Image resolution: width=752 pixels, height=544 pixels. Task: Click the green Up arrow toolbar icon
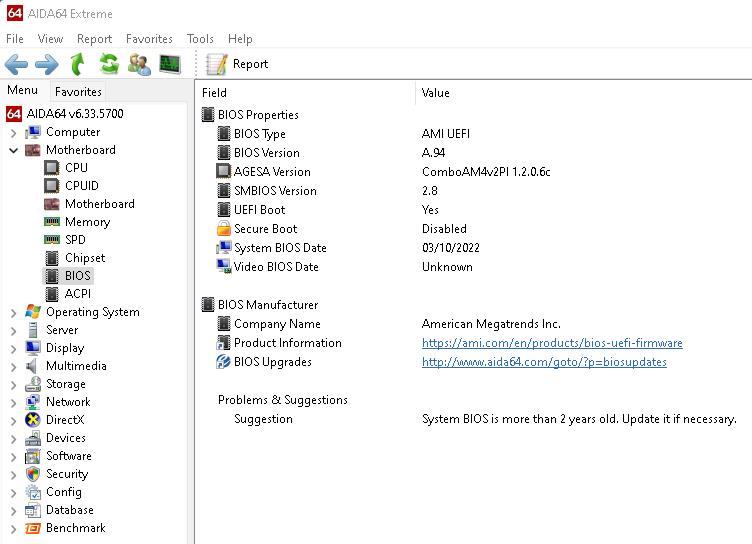[x=78, y=64]
